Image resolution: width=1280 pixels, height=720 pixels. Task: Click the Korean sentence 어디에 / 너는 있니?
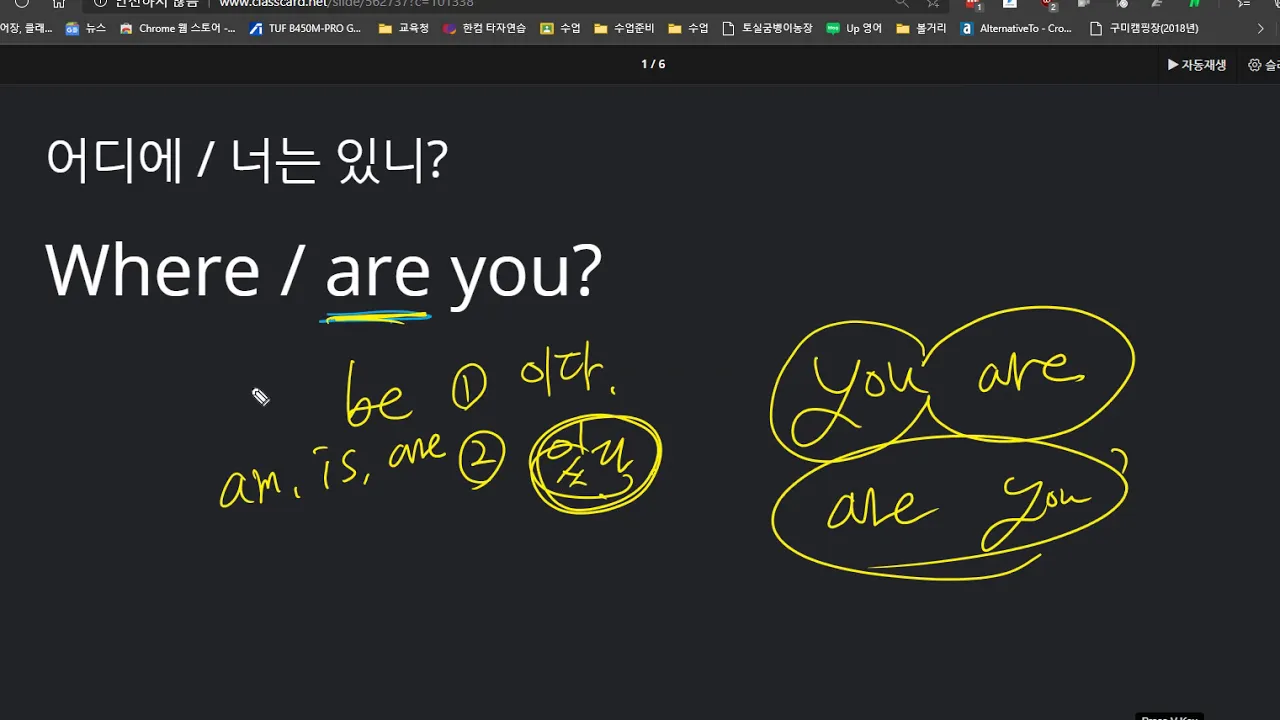(x=246, y=160)
